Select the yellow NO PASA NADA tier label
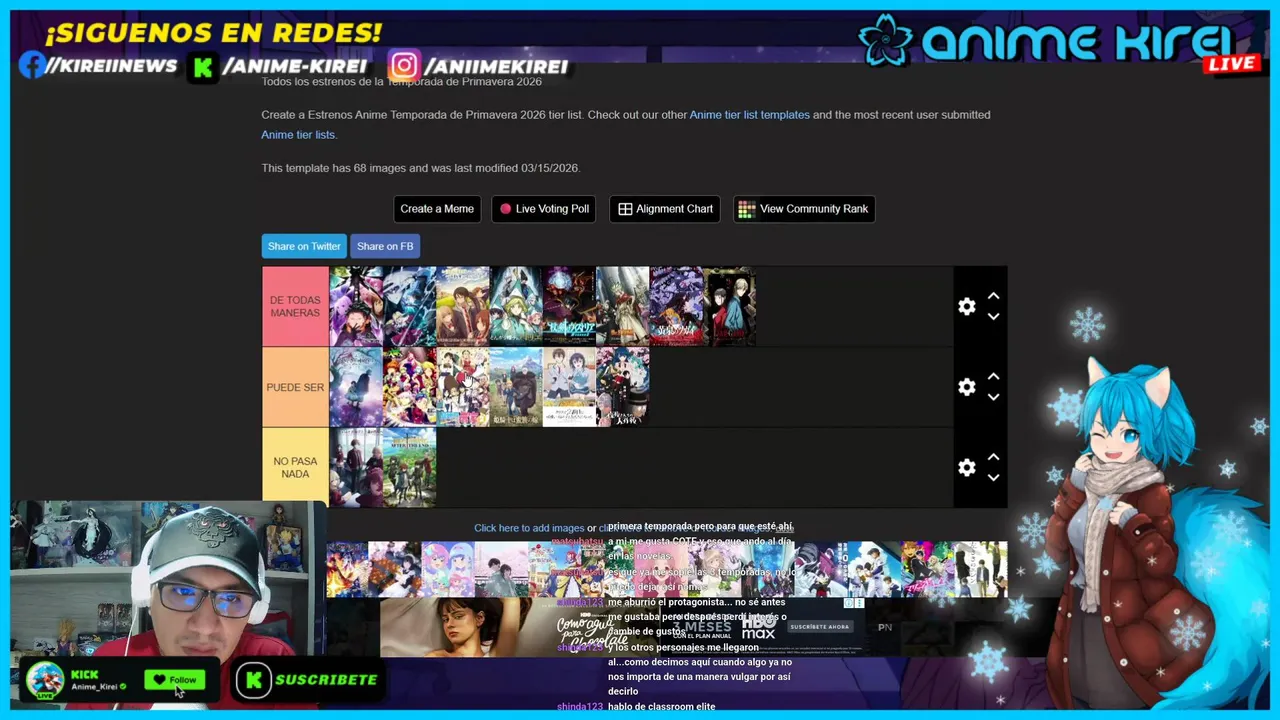Screen dimensions: 1280x720 (295, 467)
